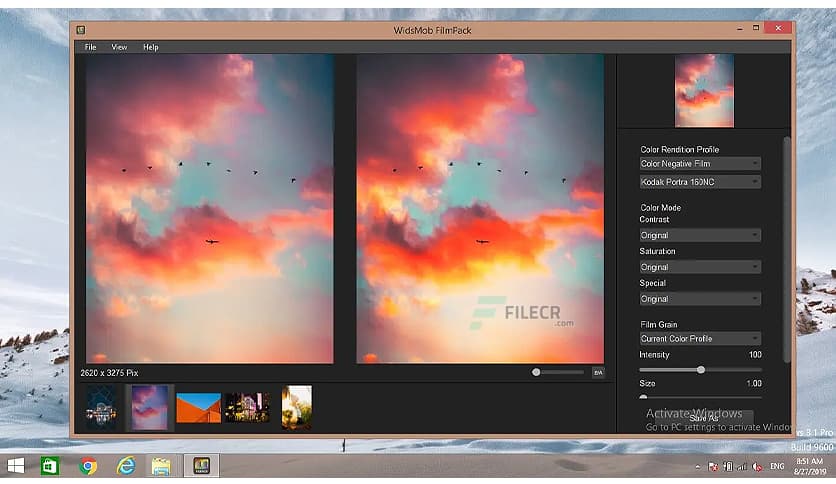836x484 pixels.
Task: Select the orange building thumbnail
Action: pos(198,408)
